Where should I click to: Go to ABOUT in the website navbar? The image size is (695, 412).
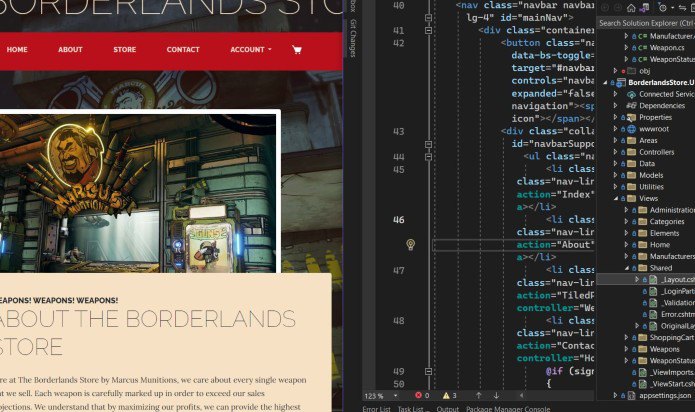tap(70, 50)
